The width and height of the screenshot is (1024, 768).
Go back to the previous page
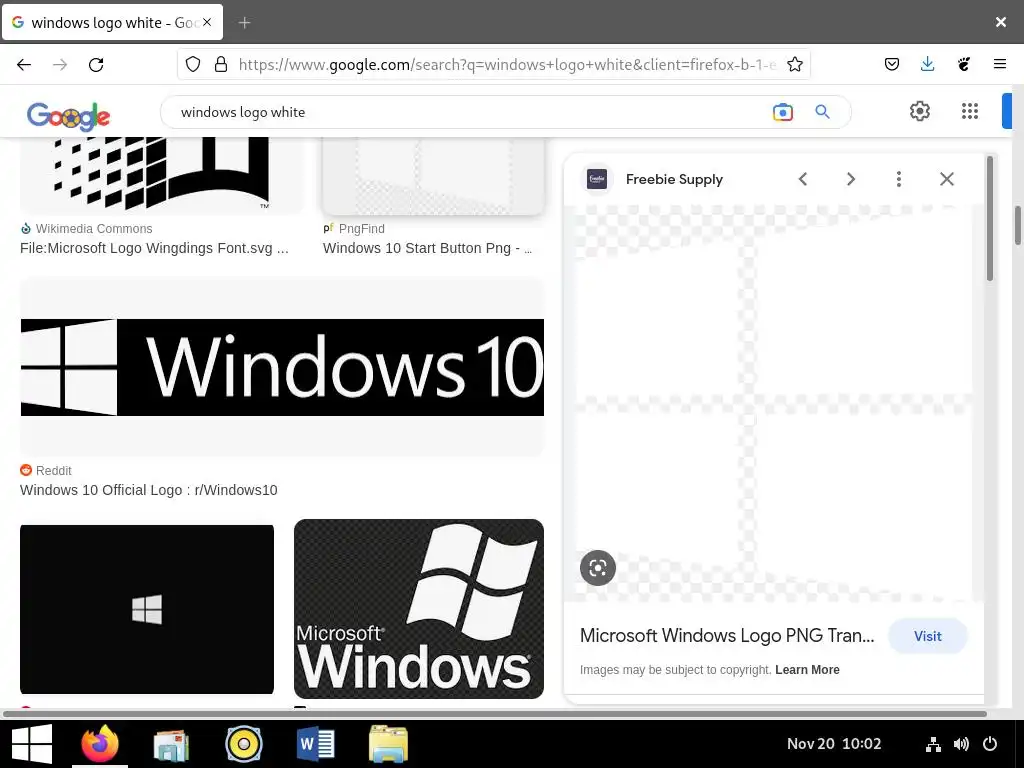click(x=24, y=64)
